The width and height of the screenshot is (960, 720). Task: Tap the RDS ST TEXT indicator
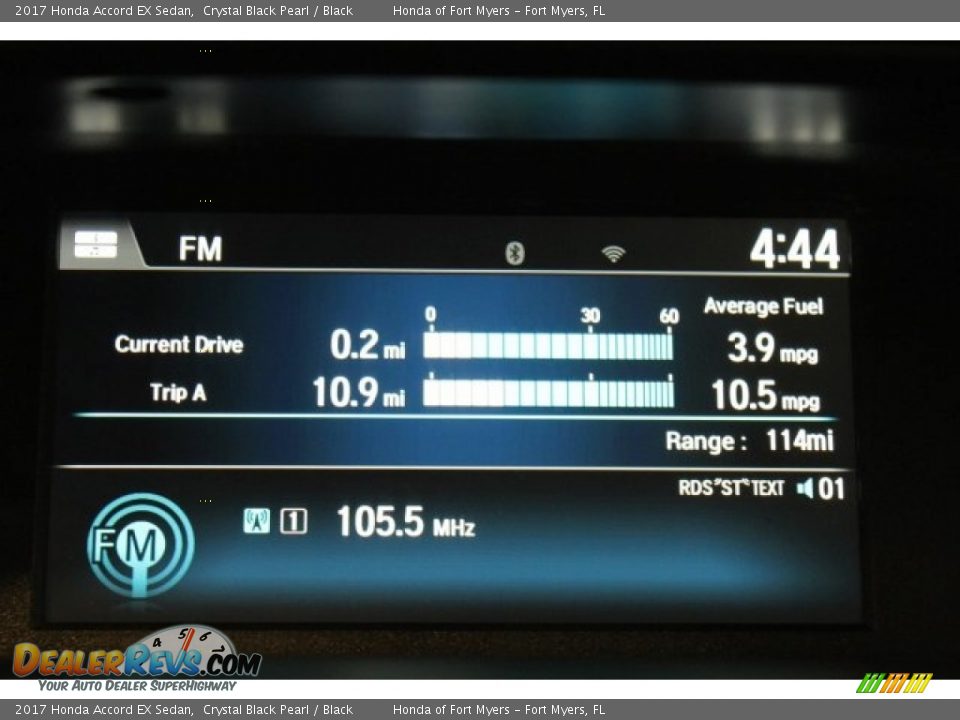(x=731, y=488)
